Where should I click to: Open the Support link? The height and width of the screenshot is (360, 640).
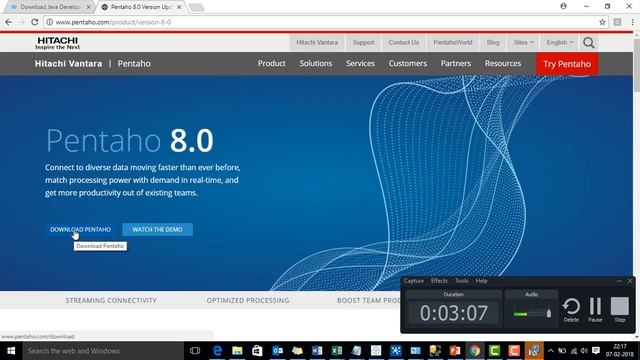click(x=363, y=42)
